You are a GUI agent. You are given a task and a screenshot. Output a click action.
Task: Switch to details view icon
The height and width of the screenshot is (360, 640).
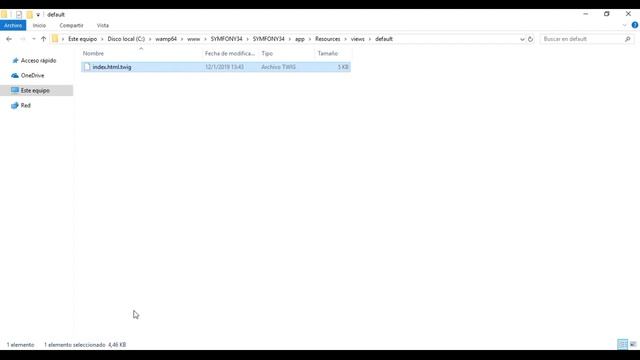tap(622, 344)
